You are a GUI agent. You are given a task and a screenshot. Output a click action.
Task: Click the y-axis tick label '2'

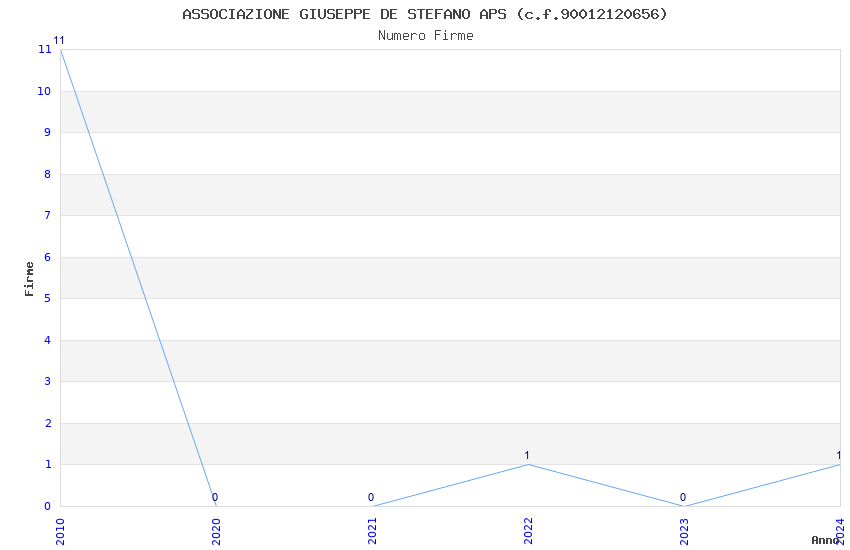(x=48, y=423)
